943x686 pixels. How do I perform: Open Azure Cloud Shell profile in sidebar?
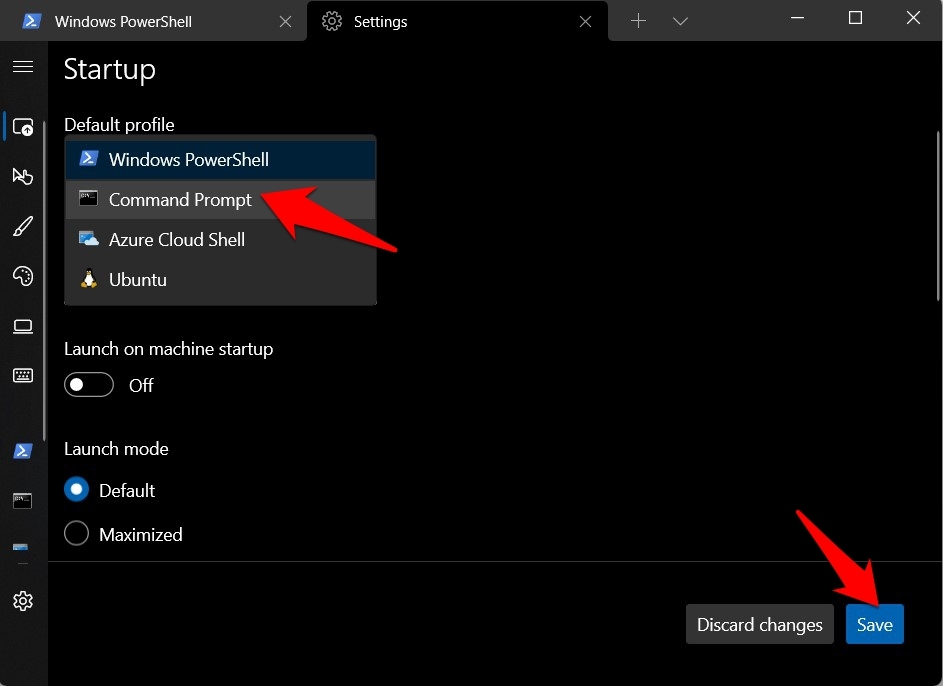(20, 547)
